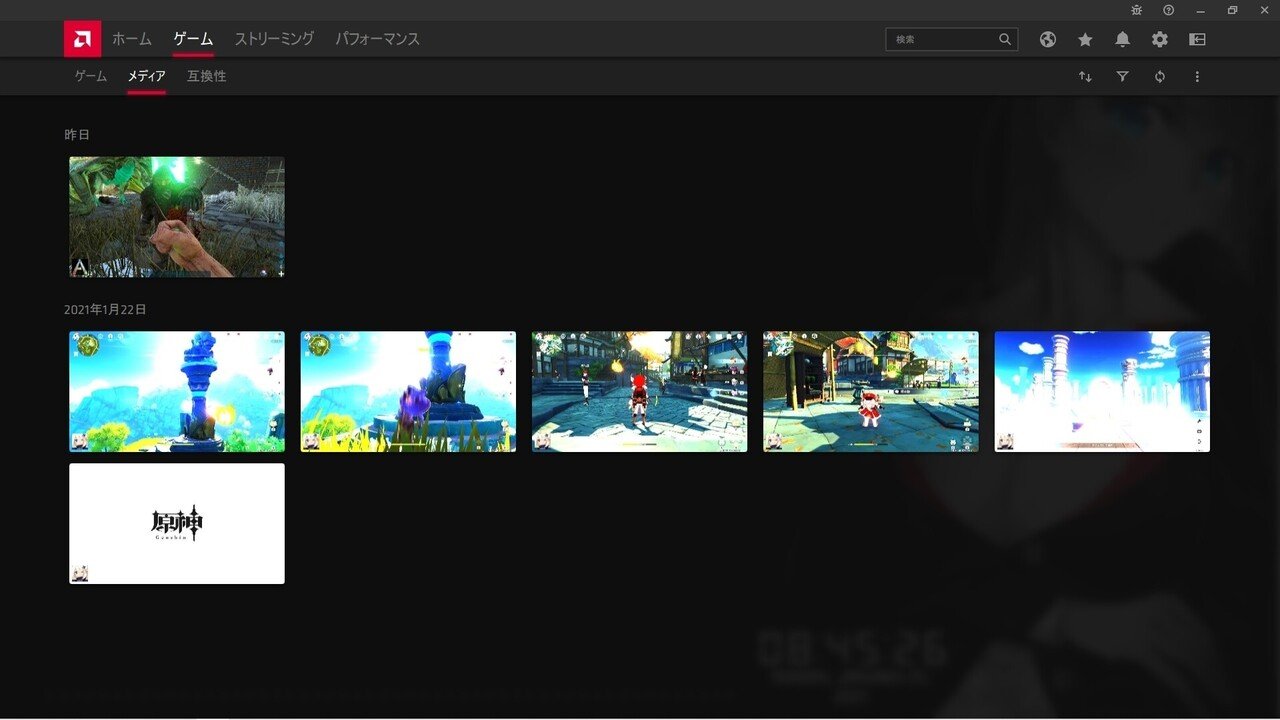
Task: Toggle the sidebar panel icon
Action: (x=1197, y=39)
